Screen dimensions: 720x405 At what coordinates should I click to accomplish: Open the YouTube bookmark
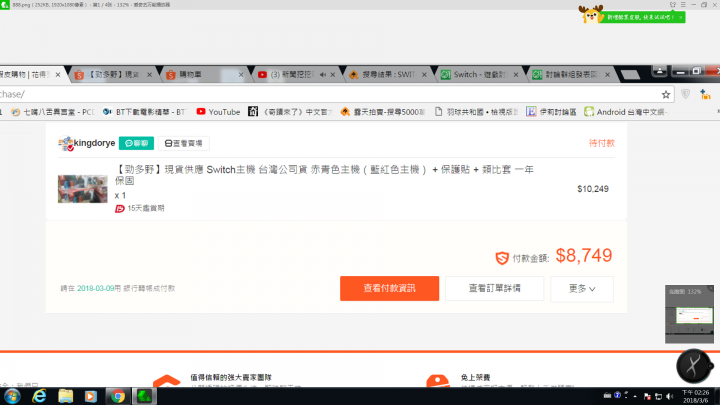coord(218,112)
